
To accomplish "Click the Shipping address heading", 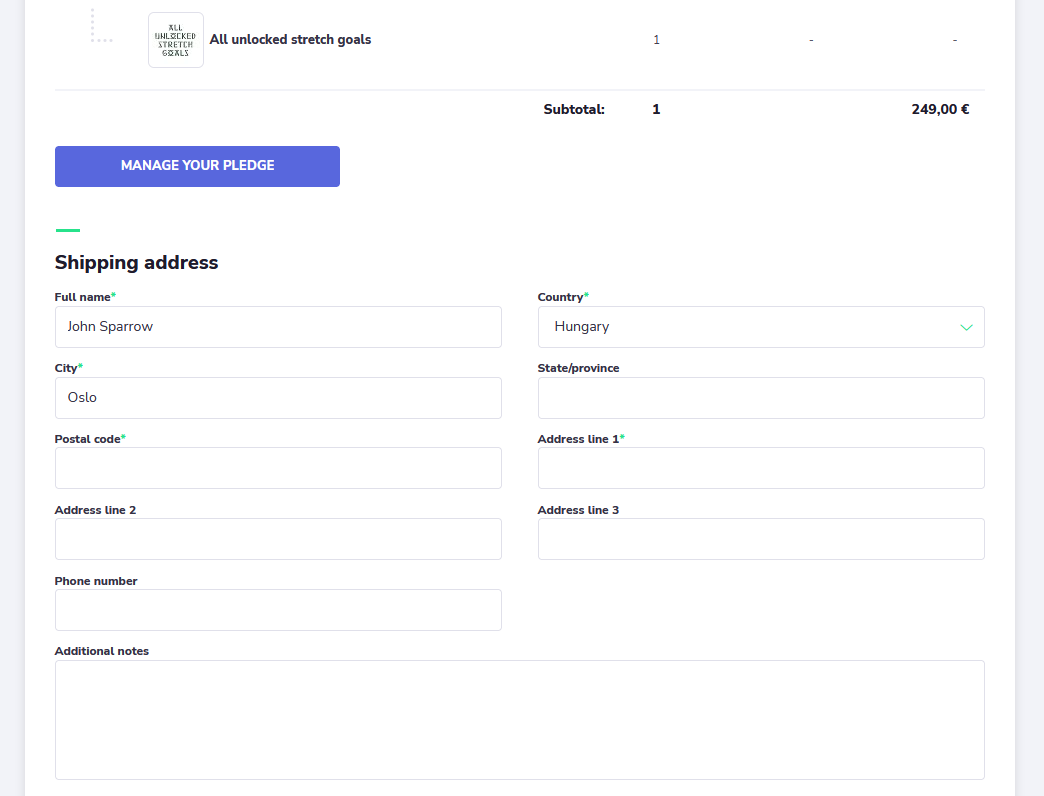I will [x=136, y=263].
